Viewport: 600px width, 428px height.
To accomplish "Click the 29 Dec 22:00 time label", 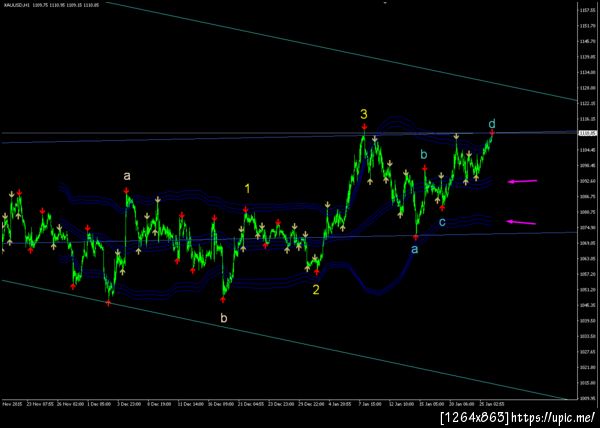I will point(311,404).
